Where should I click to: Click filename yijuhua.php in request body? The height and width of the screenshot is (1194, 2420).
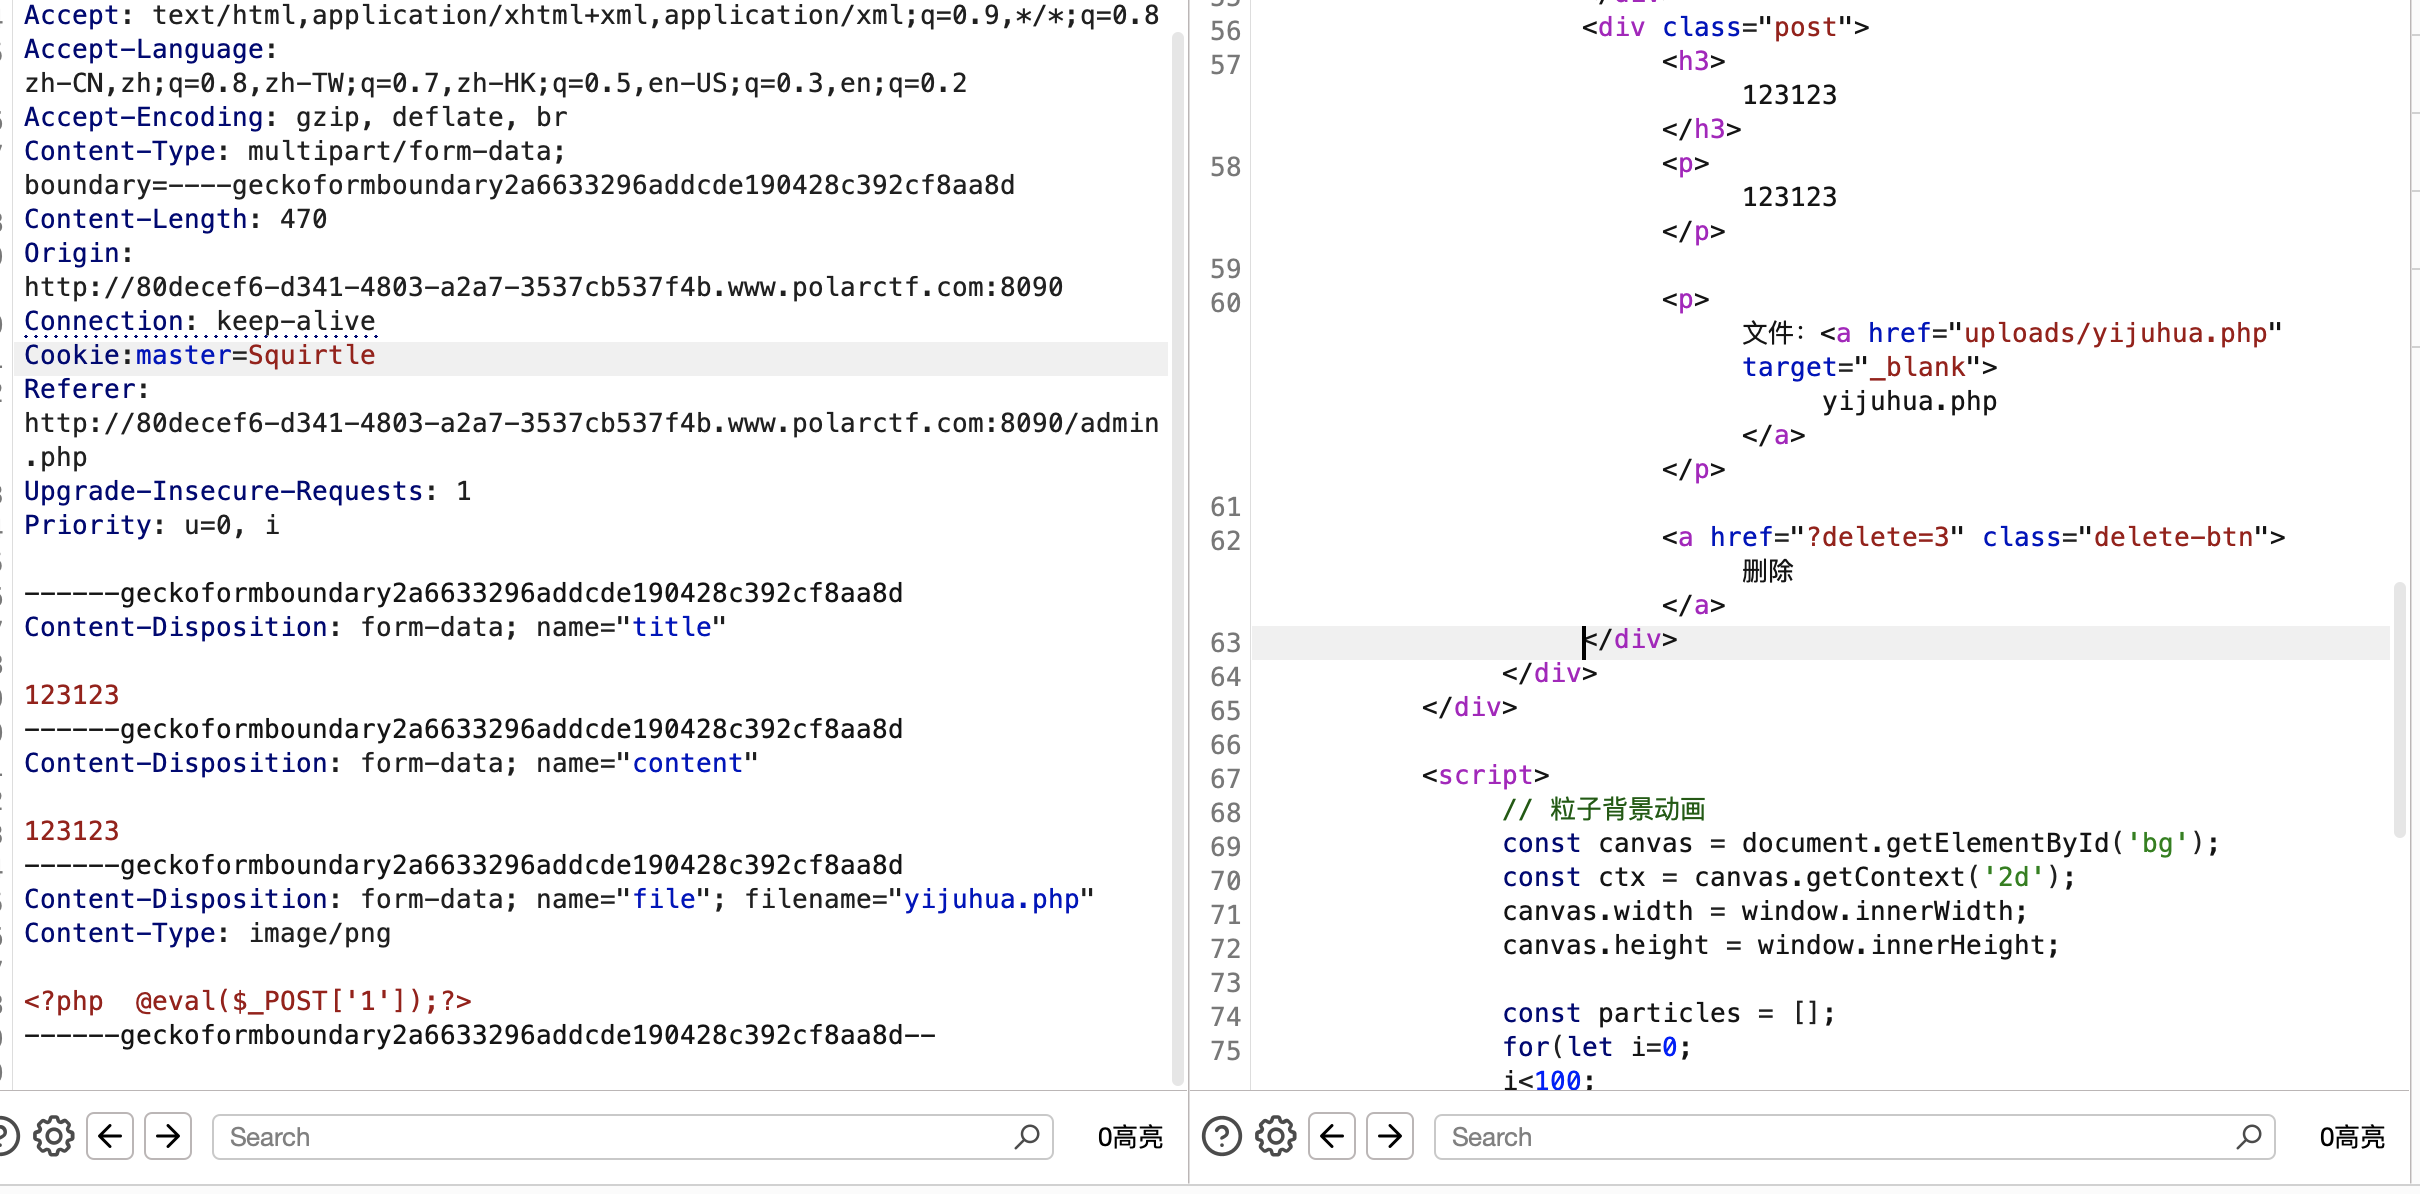(991, 900)
